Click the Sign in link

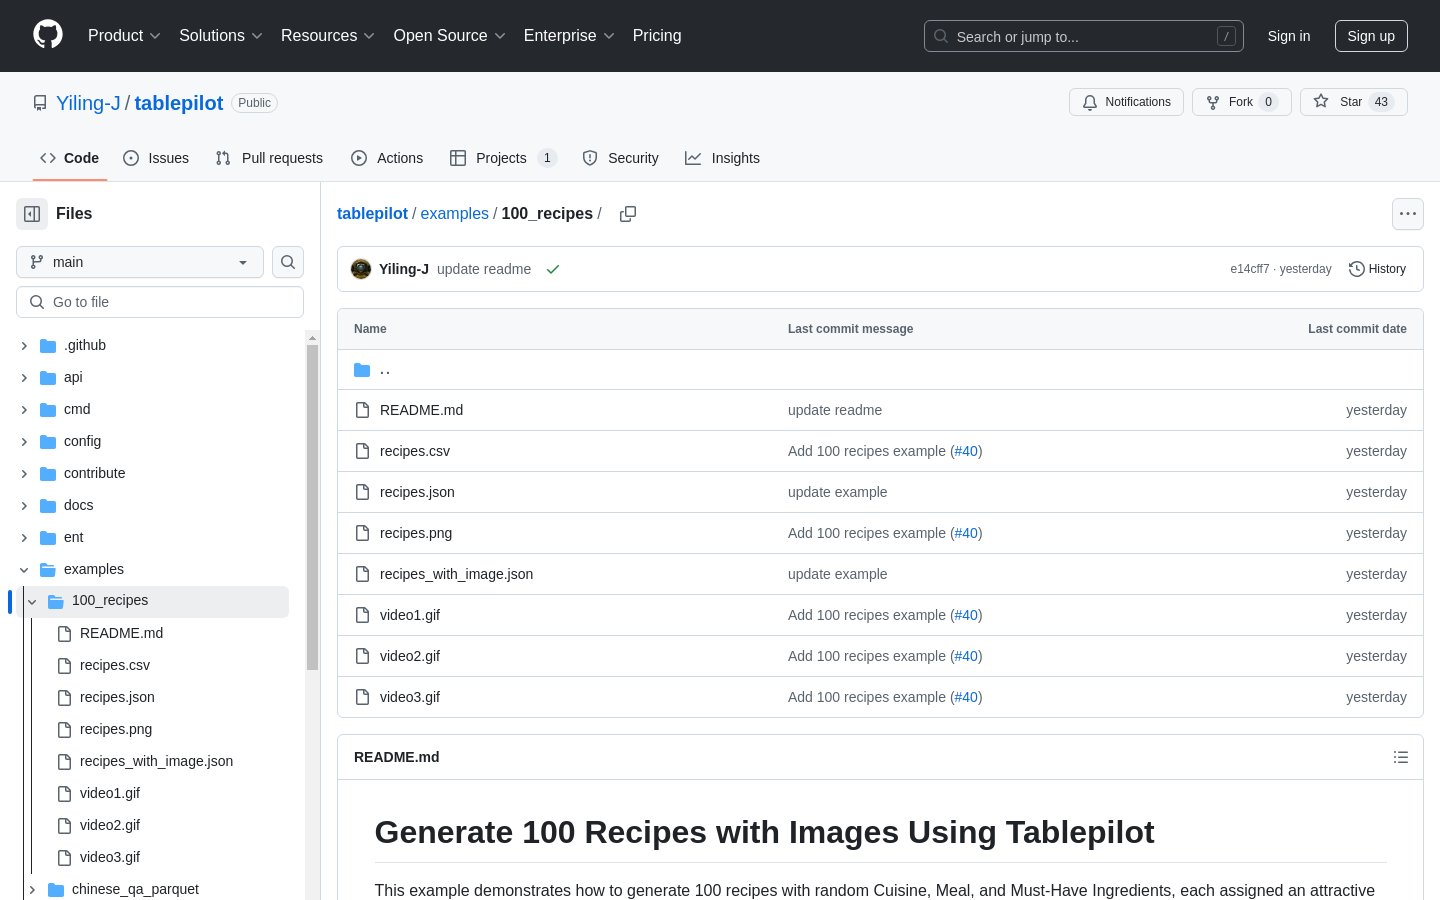[x=1289, y=36]
